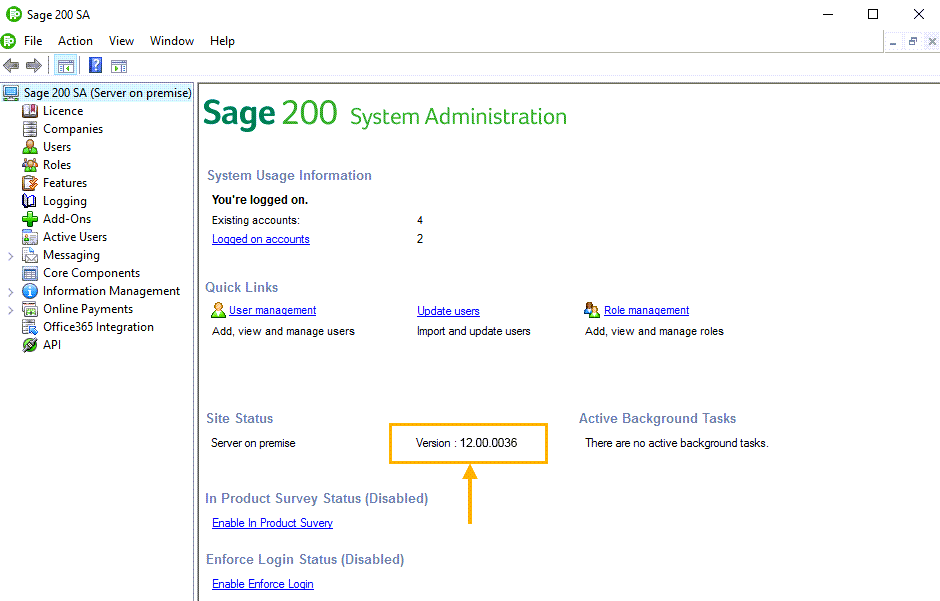Select the Active Users tree item
Image resolution: width=940 pixels, height=601 pixels.
[75, 237]
